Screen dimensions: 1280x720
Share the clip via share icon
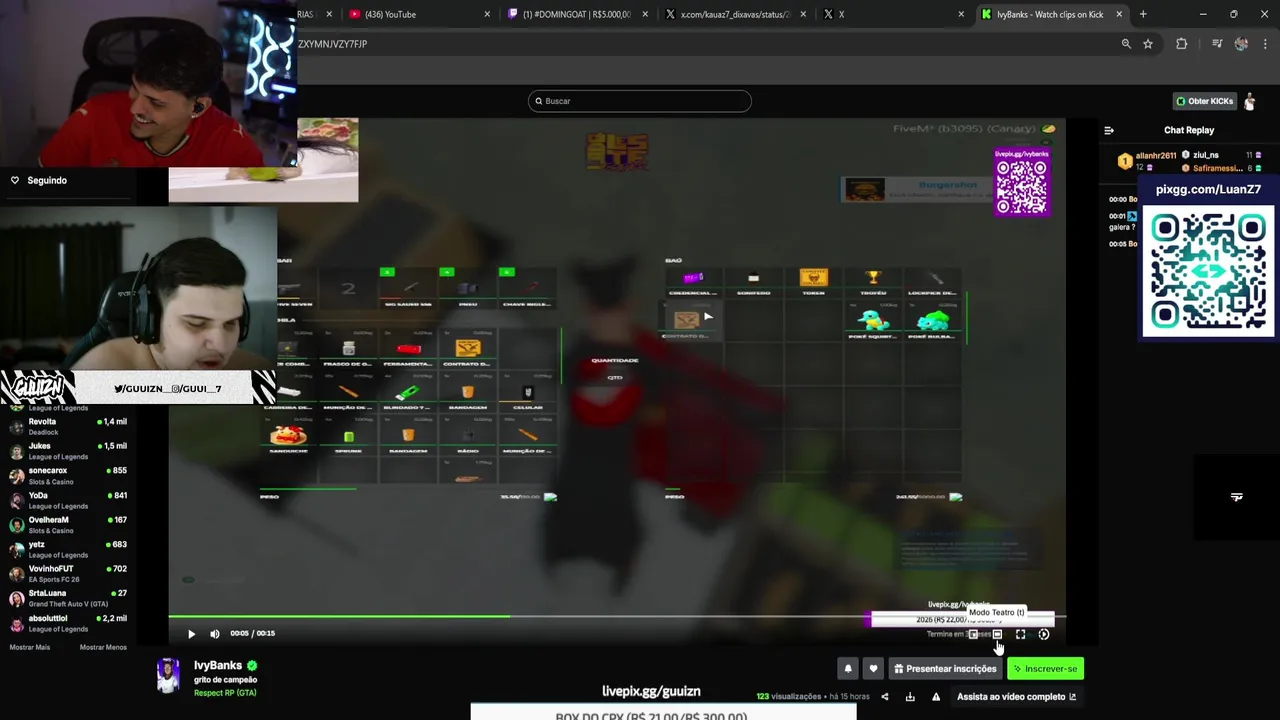(884, 697)
